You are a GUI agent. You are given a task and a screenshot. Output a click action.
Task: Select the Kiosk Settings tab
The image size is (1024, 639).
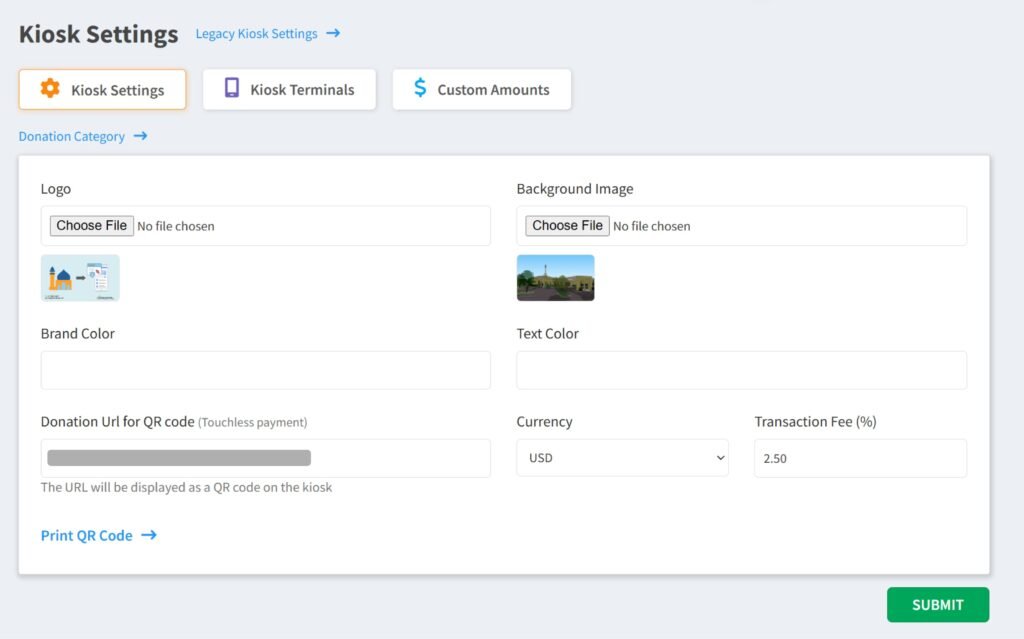pyautogui.click(x=102, y=89)
